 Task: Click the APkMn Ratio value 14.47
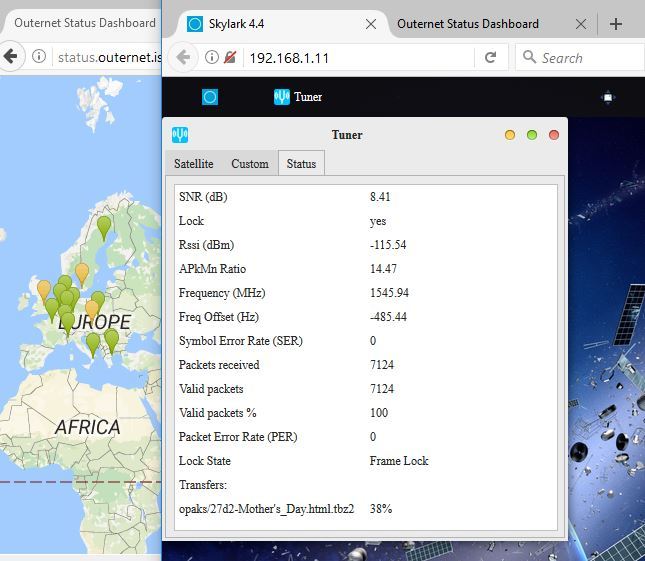coord(383,269)
